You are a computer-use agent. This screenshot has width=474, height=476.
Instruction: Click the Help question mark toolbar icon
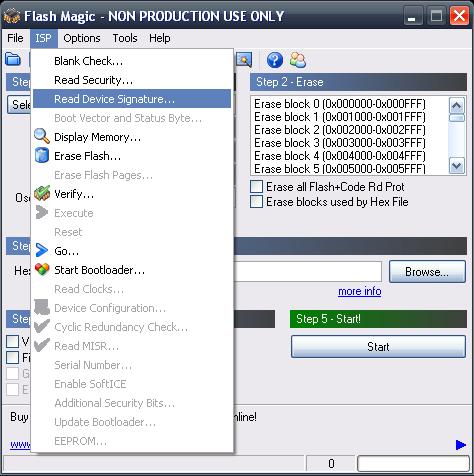[275, 60]
